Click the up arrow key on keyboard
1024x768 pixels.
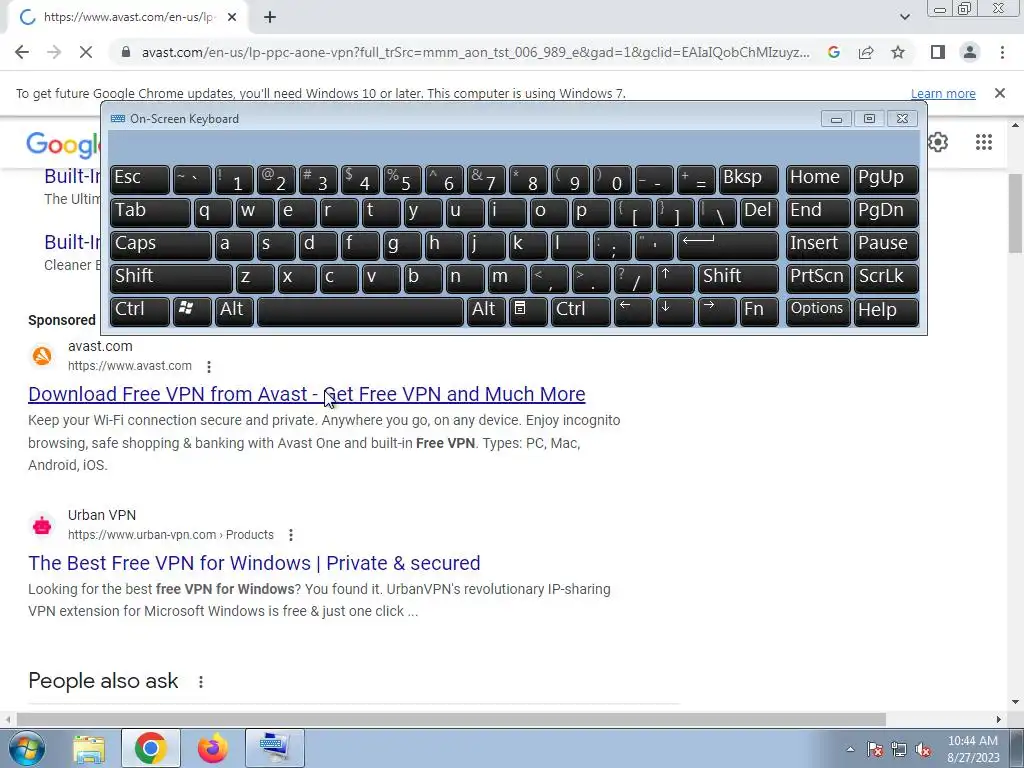point(675,278)
